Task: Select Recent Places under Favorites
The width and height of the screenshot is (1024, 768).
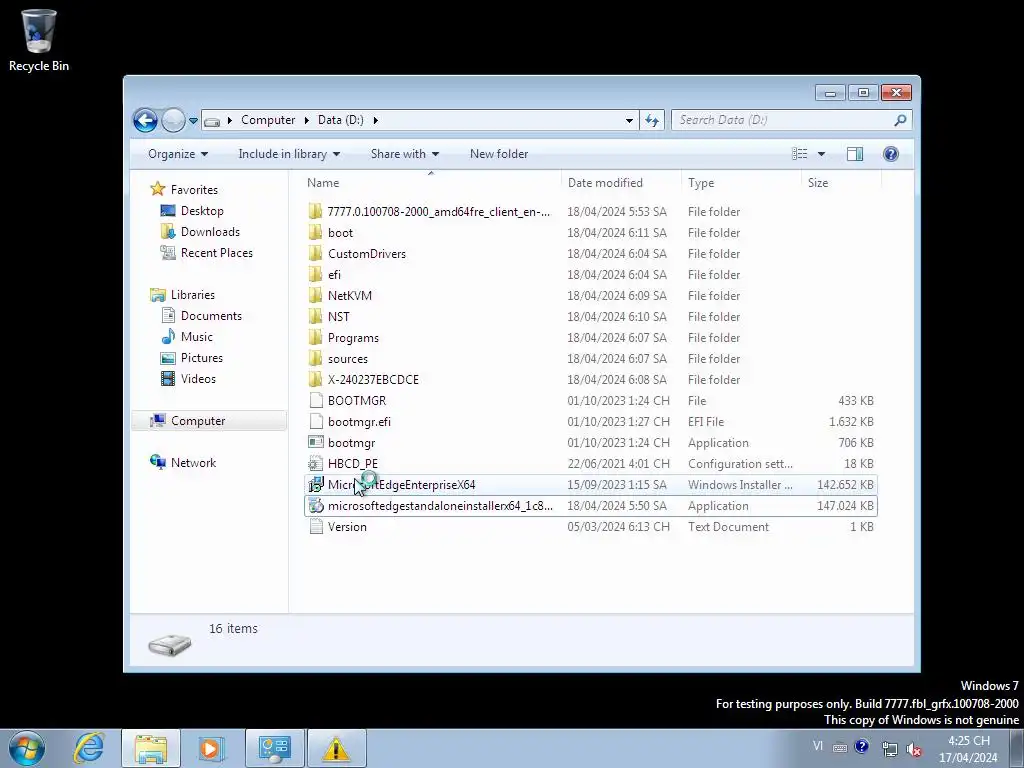Action: (x=216, y=253)
